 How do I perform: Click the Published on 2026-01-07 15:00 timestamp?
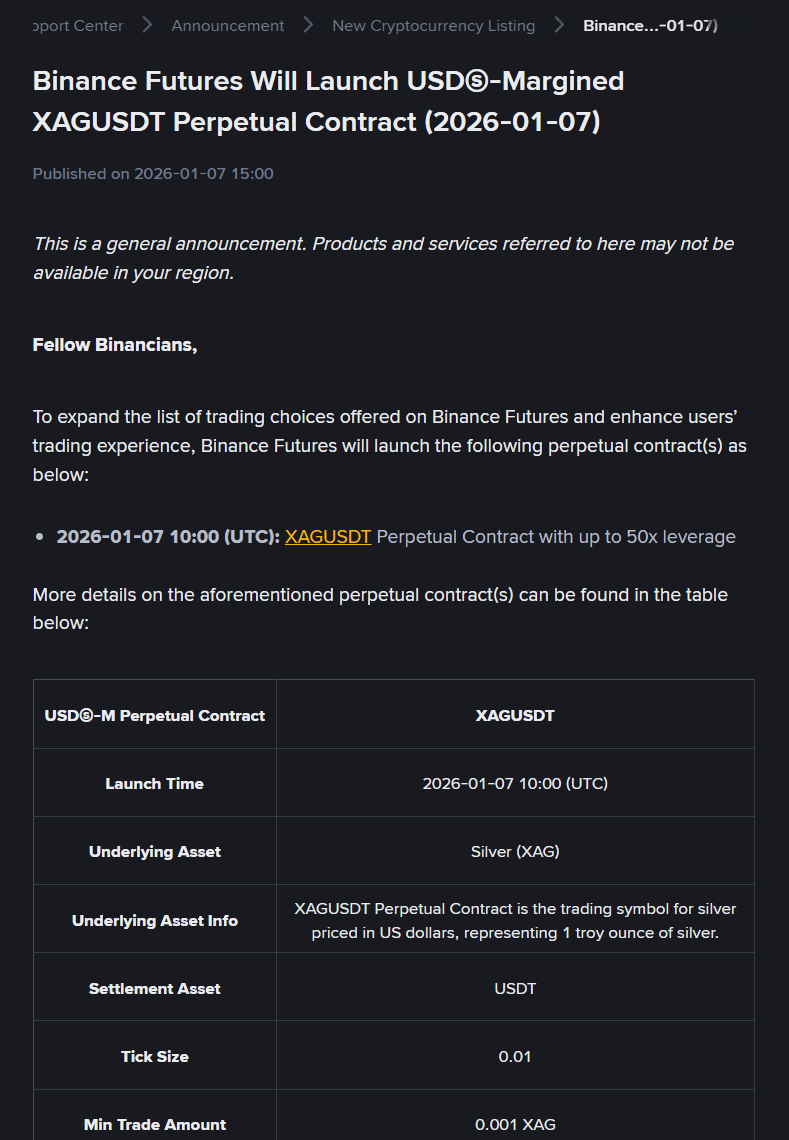(x=153, y=174)
